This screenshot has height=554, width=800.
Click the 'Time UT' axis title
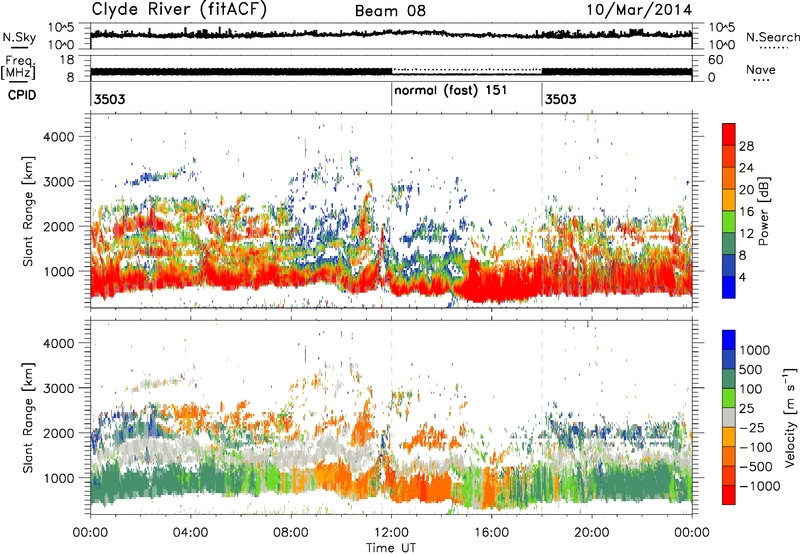pos(391,548)
